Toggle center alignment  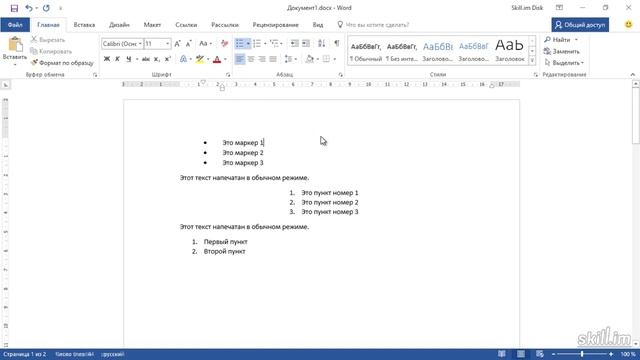click(x=251, y=59)
